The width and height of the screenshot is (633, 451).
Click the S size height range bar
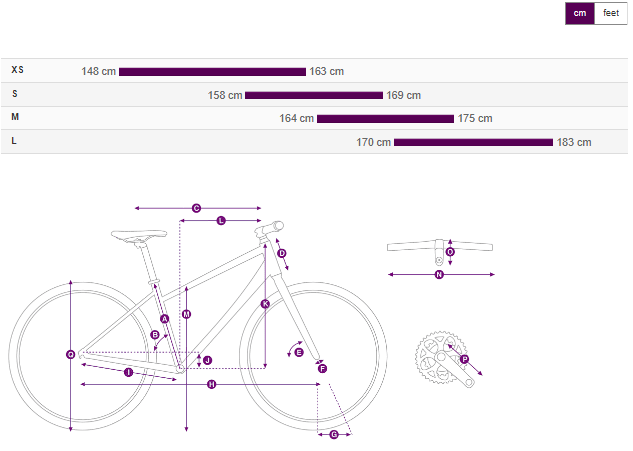pyautogui.click(x=313, y=95)
